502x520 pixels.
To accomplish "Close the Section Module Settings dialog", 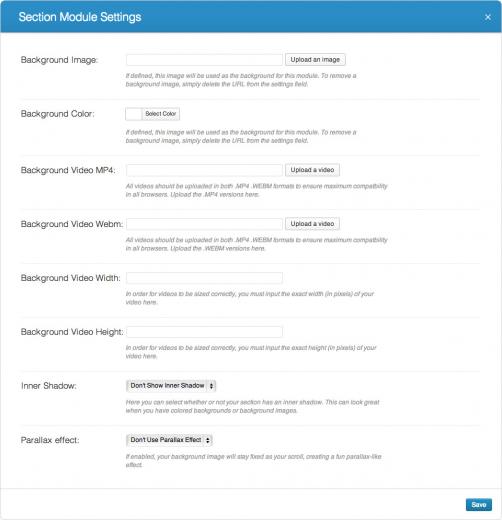I will pos(488,17).
